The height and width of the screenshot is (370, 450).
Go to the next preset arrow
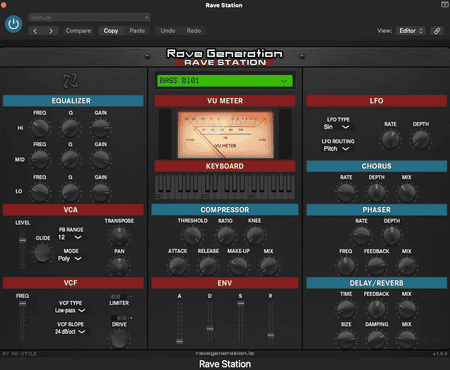[51, 31]
